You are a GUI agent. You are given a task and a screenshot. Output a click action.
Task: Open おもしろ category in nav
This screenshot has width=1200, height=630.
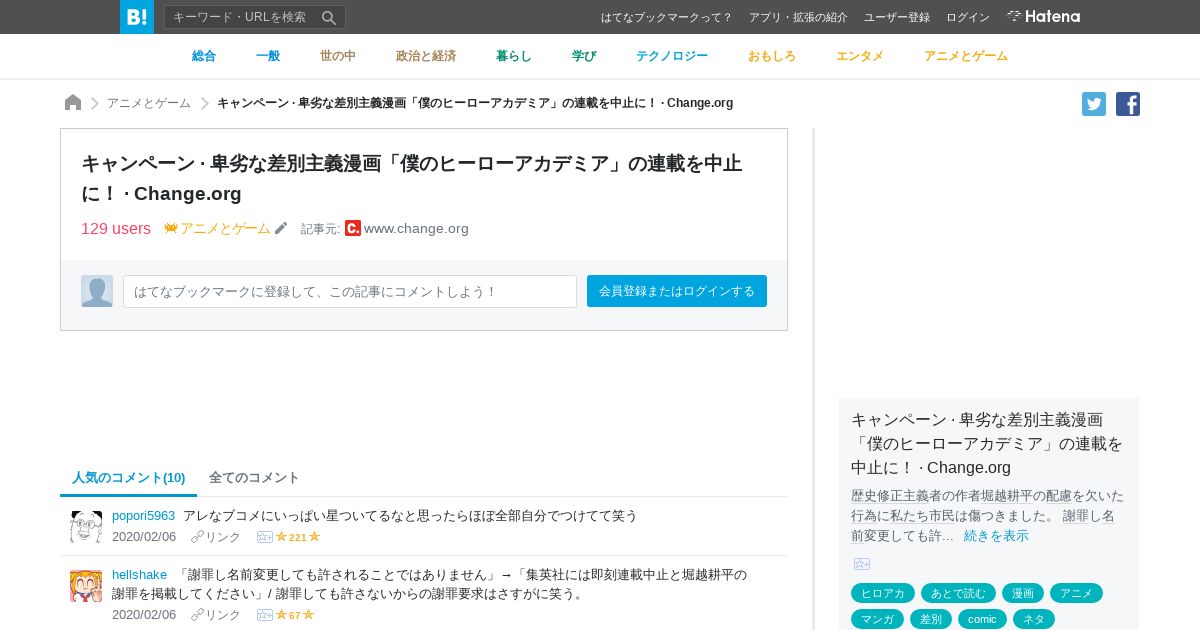click(x=772, y=56)
